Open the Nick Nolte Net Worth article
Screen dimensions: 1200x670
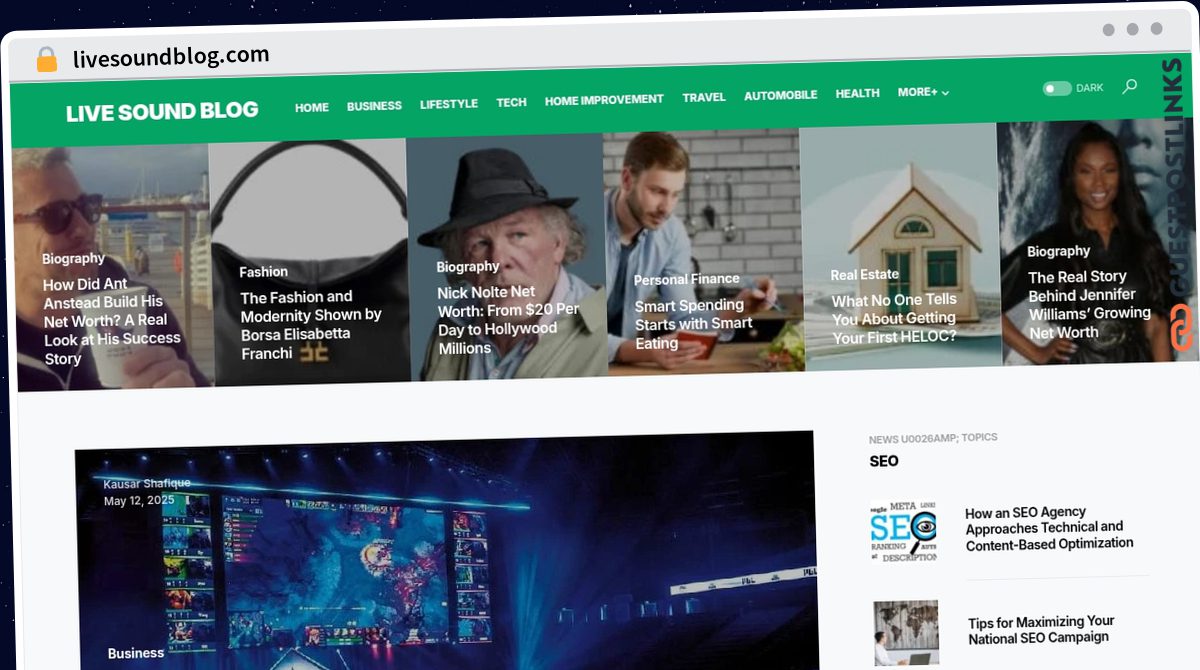pyautogui.click(x=508, y=319)
